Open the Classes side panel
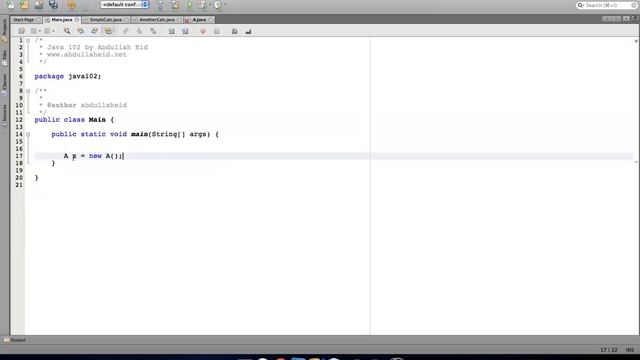The image size is (640, 360). click(x=4, y=85)
